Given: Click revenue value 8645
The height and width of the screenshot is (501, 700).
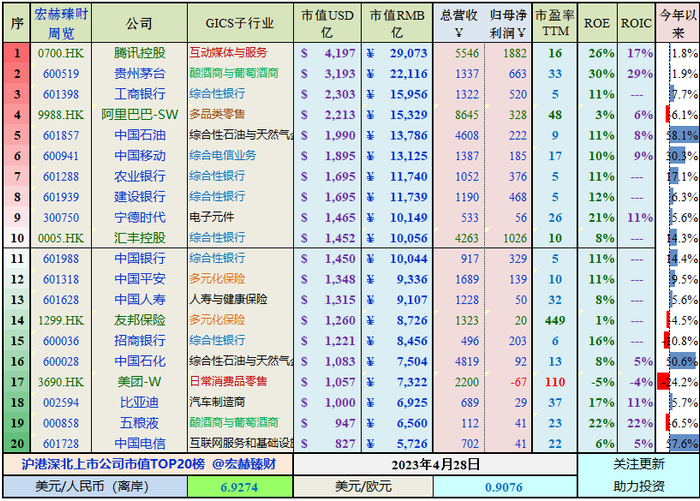Looking at the screenshot, I should coord(467,115).
